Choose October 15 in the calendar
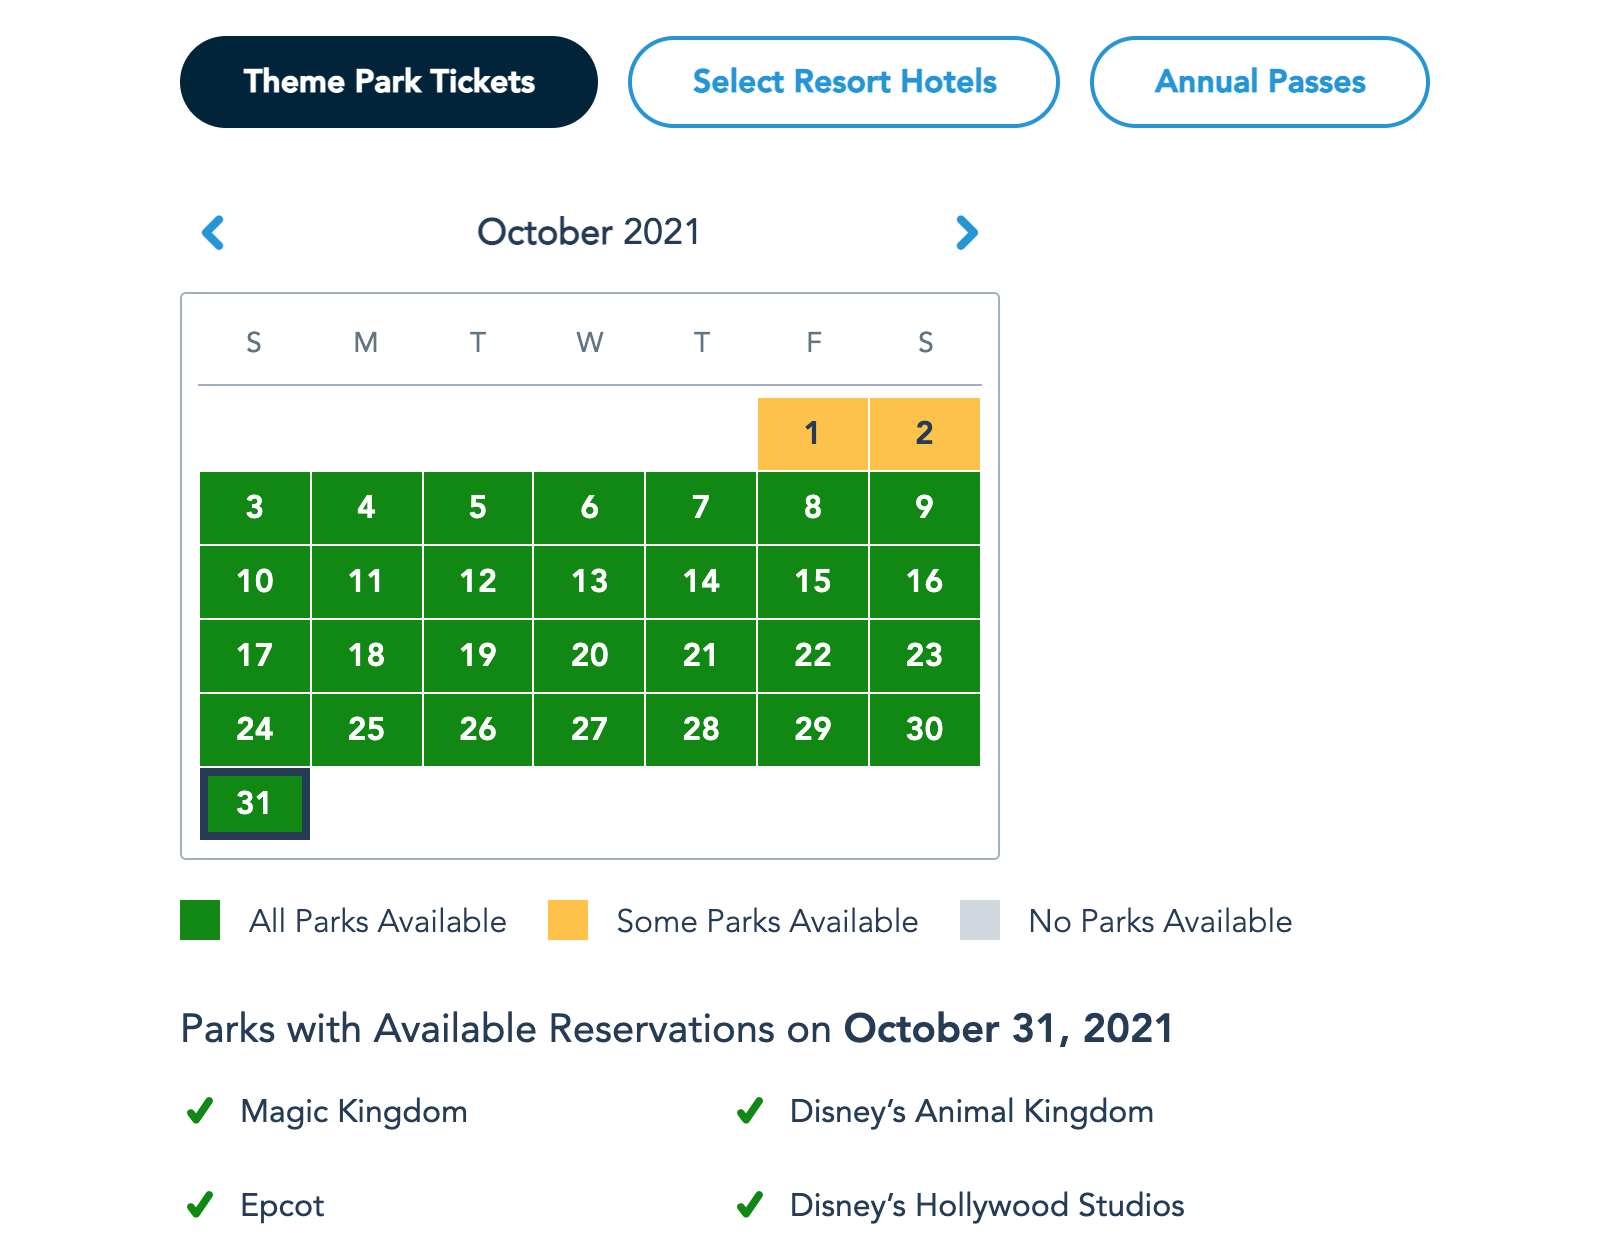1620x1254 pixels. click(x=812, y=581)
